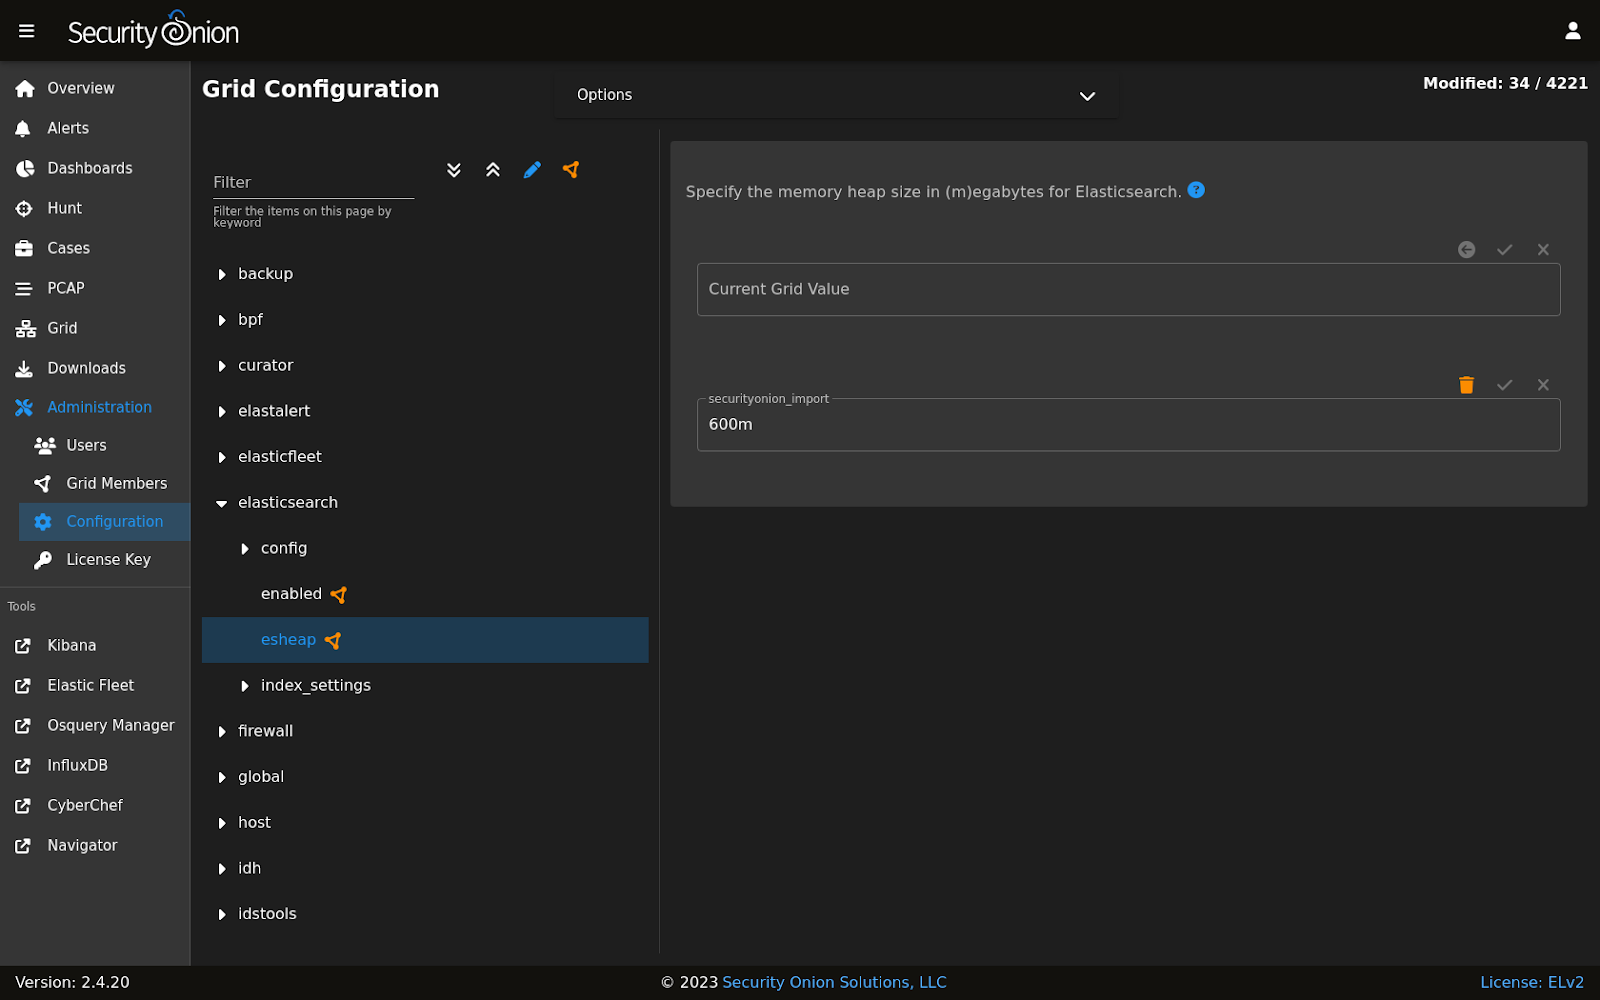Open Overview from the sidebar
1600x1000 pixels.
(x=95, y=88)
